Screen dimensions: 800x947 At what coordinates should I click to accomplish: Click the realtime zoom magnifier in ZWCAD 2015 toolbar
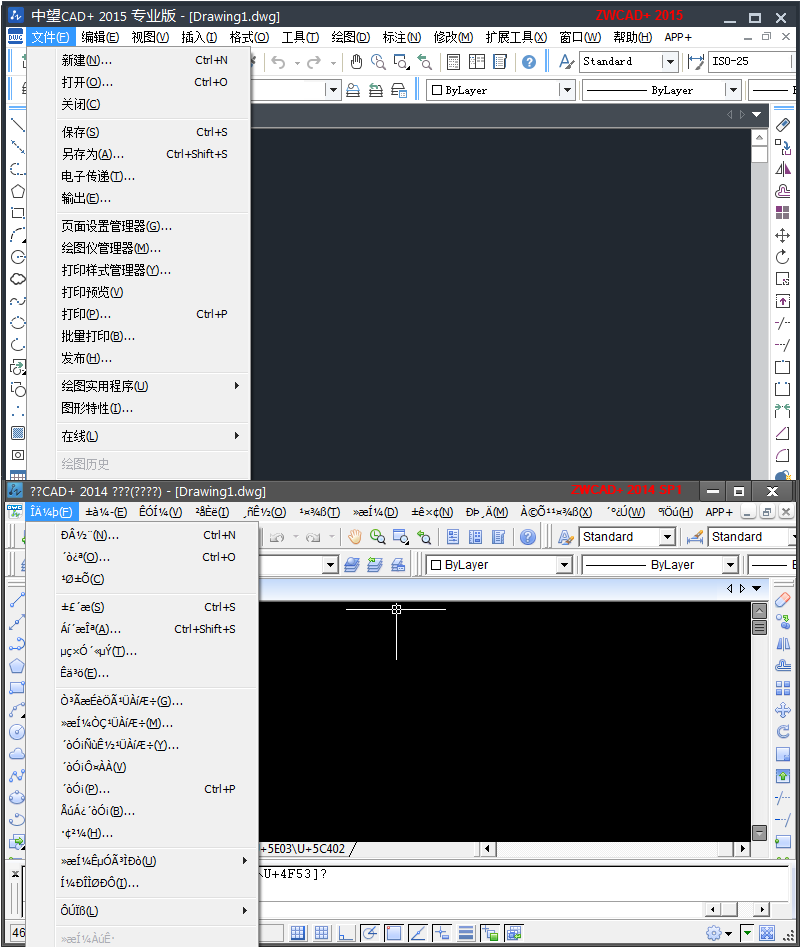tap(378, 62)
